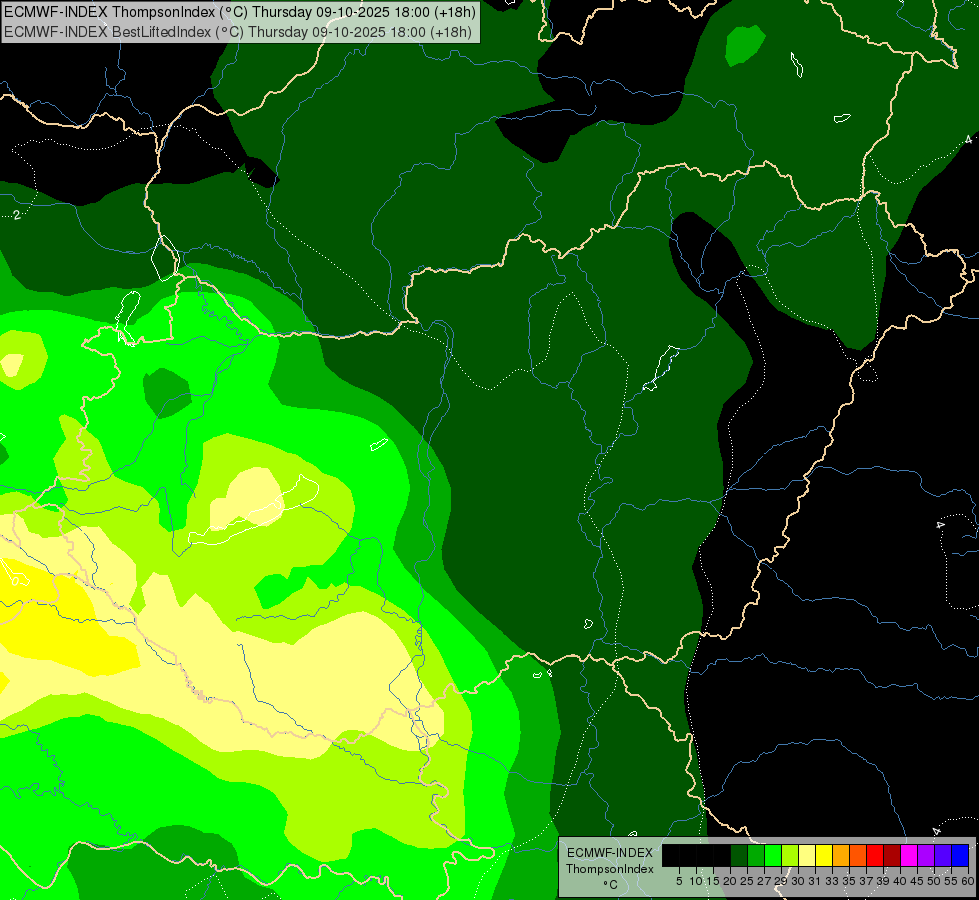The width and height of the screenshot is (979, 900).
Task: Click the BestLiftedIndex title line at top
Action: point(240,32)
